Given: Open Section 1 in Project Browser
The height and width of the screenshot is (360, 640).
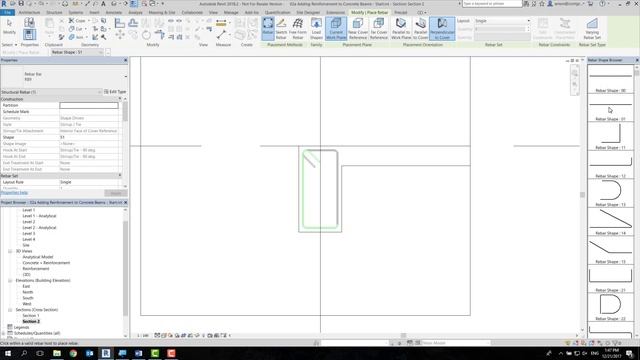Looking at the screenshot, I should 31,316.
